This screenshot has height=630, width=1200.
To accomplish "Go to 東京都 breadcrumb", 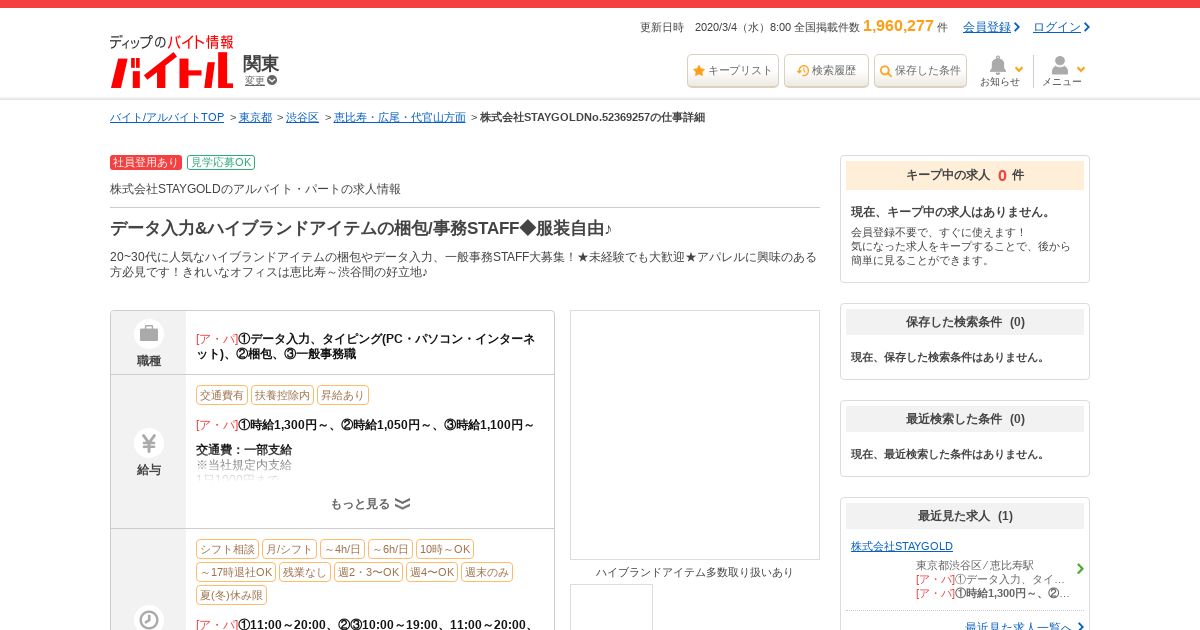I will 255,117.
